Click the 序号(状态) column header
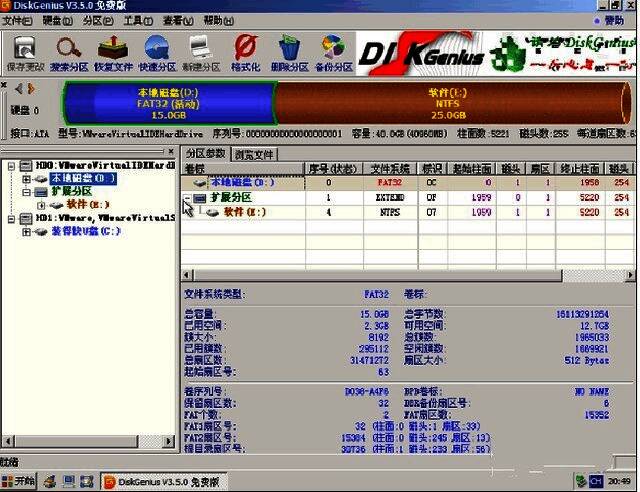Viewport: 640px width, 492px height. click(x=333, y=169)
